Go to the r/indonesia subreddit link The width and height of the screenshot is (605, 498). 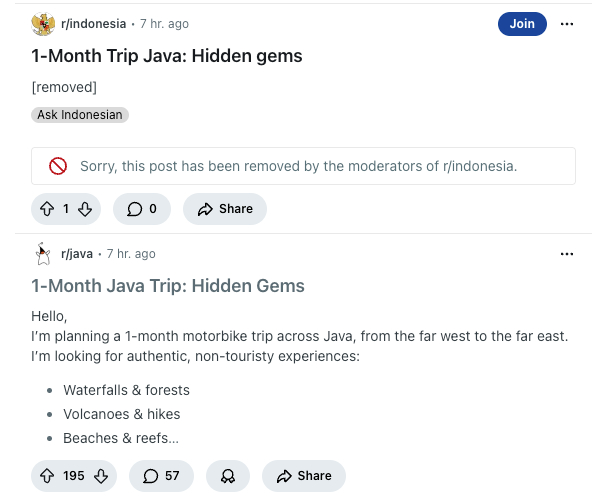(x=94, y=24)
